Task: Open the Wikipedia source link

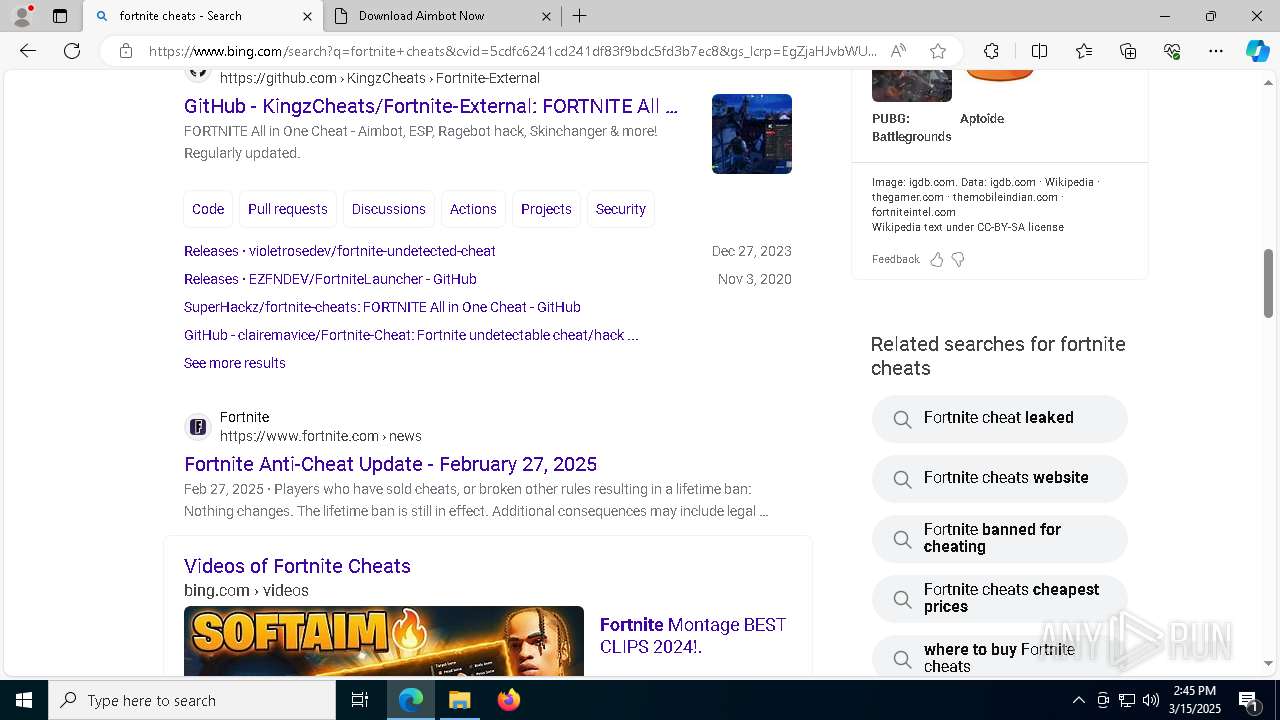Action: click(x=1069, y=182)
